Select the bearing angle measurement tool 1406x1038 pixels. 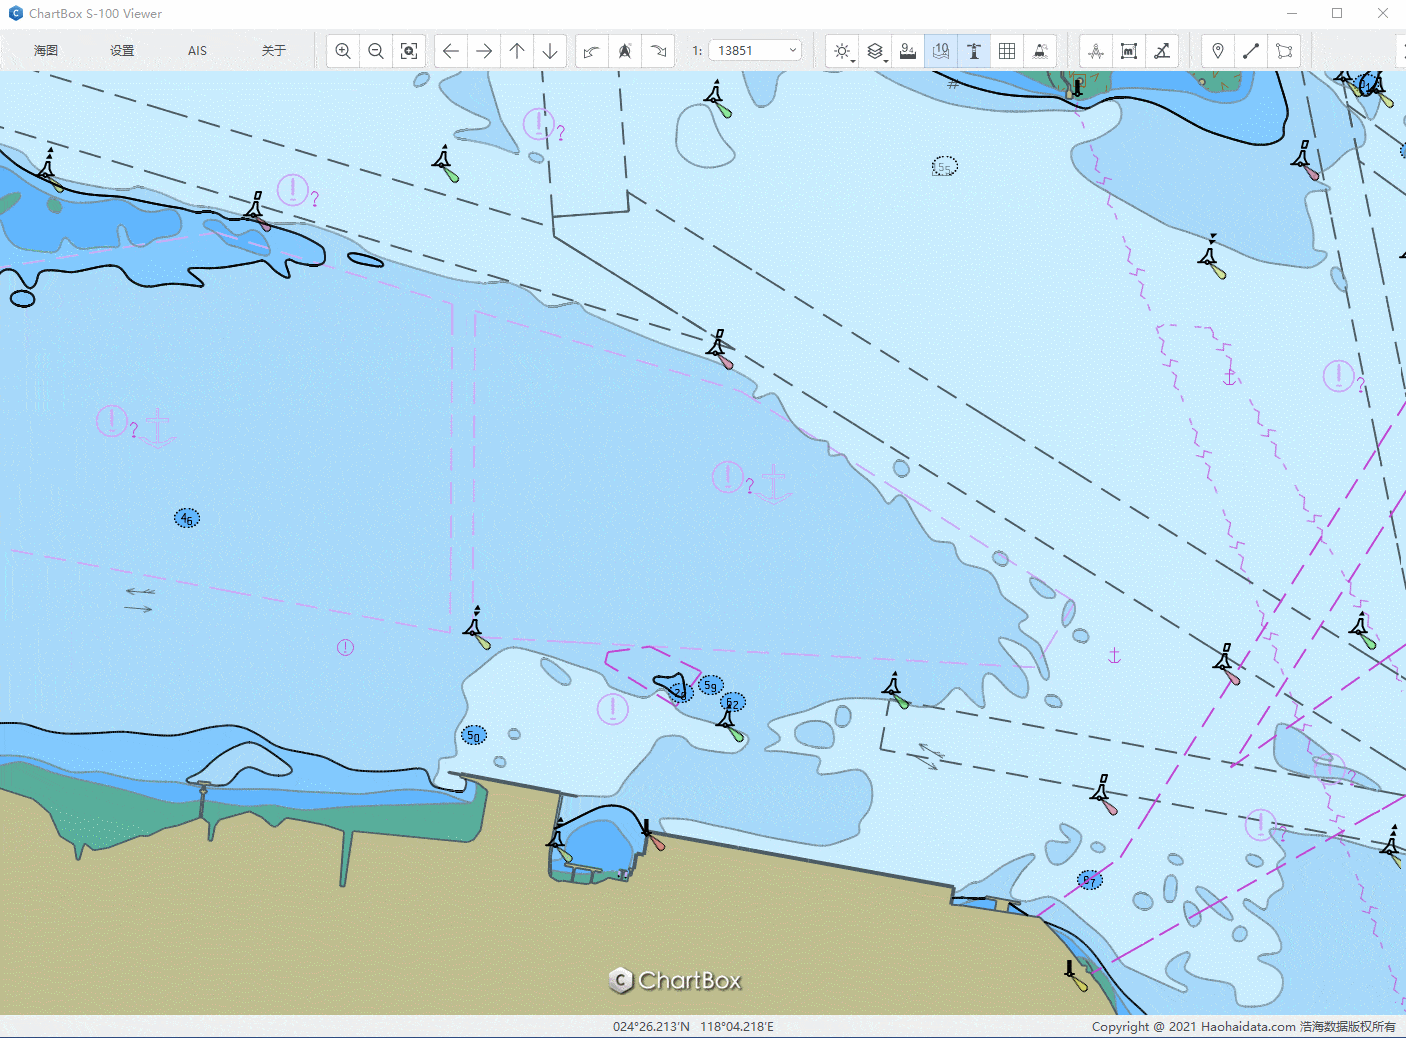tap(1162, 51)
